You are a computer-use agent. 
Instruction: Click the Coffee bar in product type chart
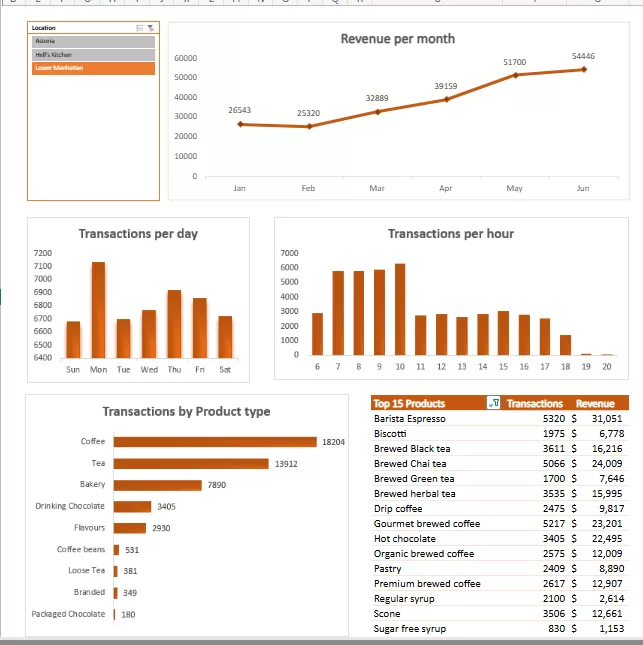[x=215, y=441]
